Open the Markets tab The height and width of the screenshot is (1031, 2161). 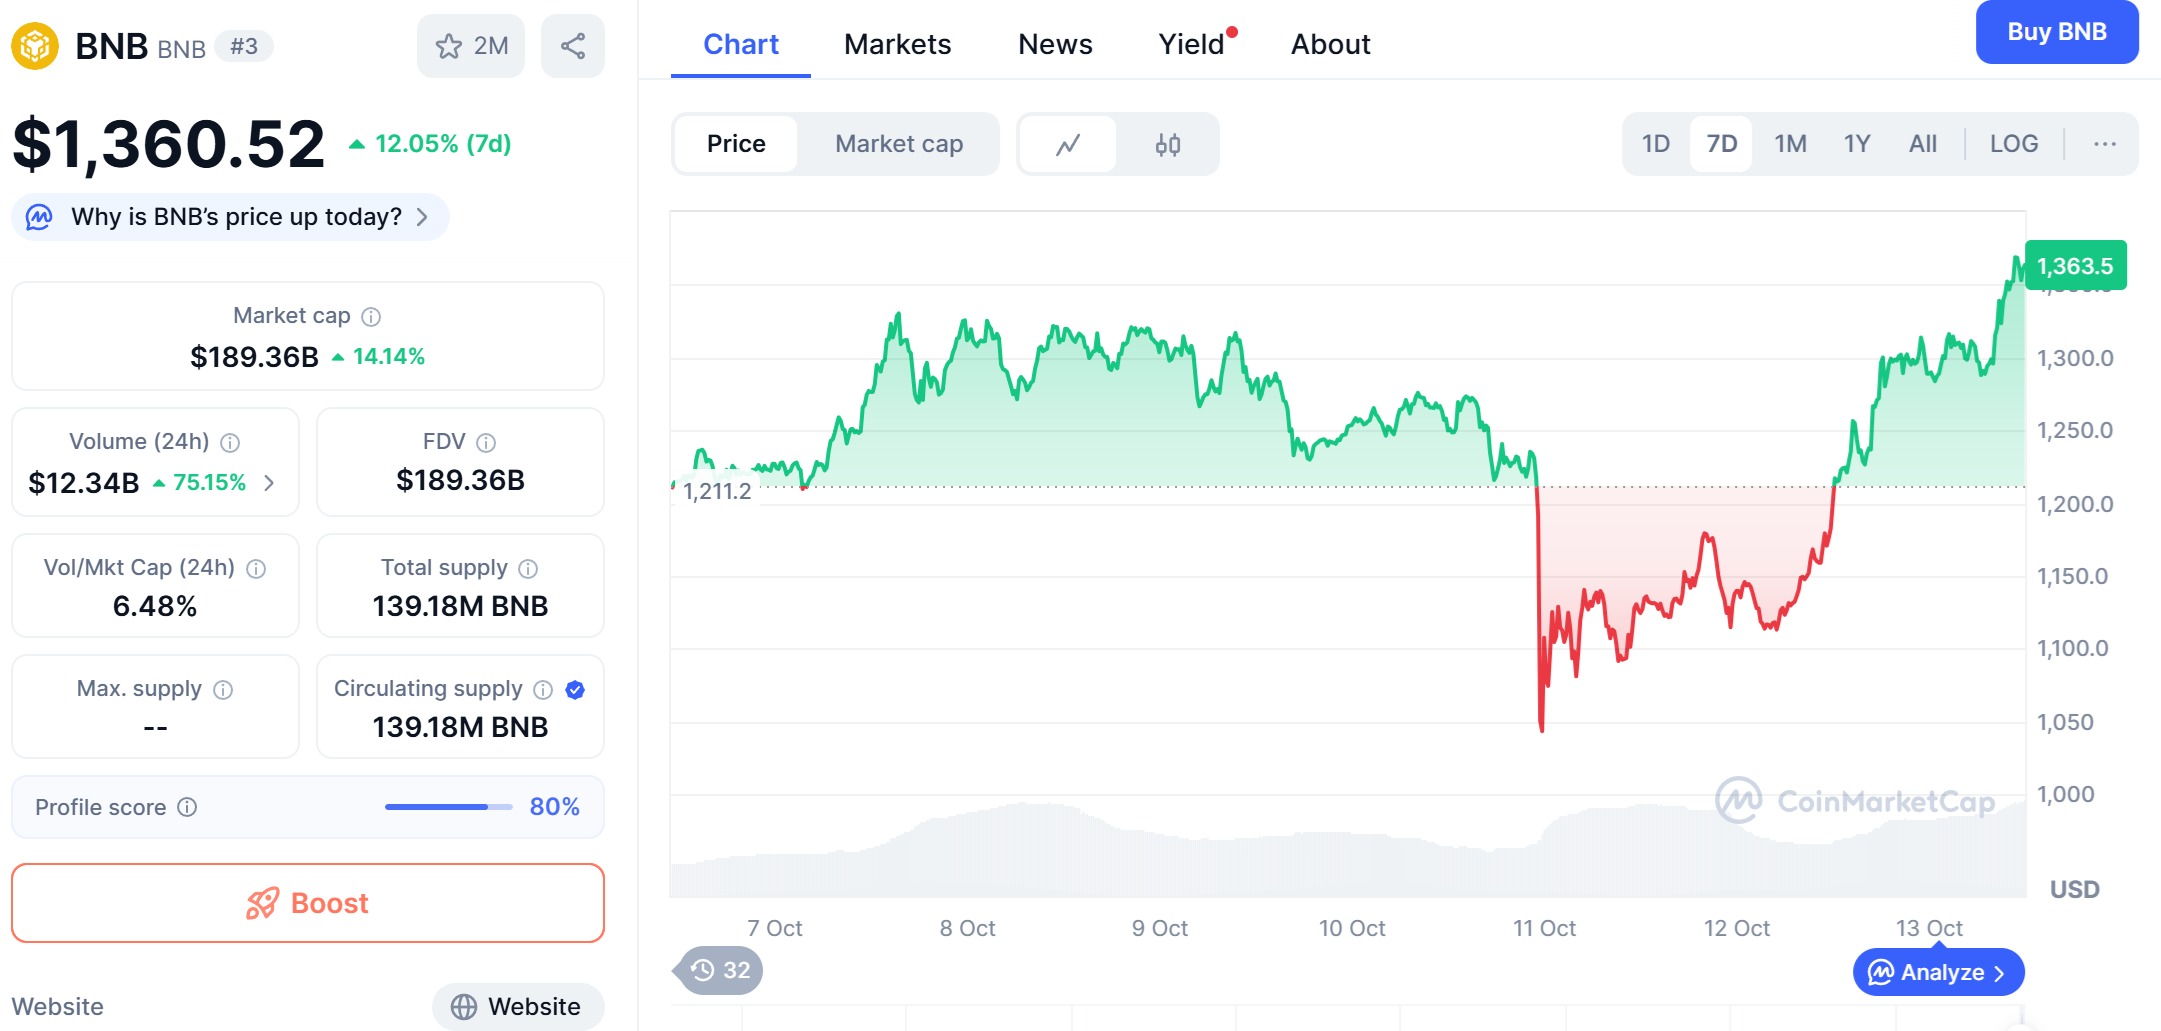click(x=897, y=44)
